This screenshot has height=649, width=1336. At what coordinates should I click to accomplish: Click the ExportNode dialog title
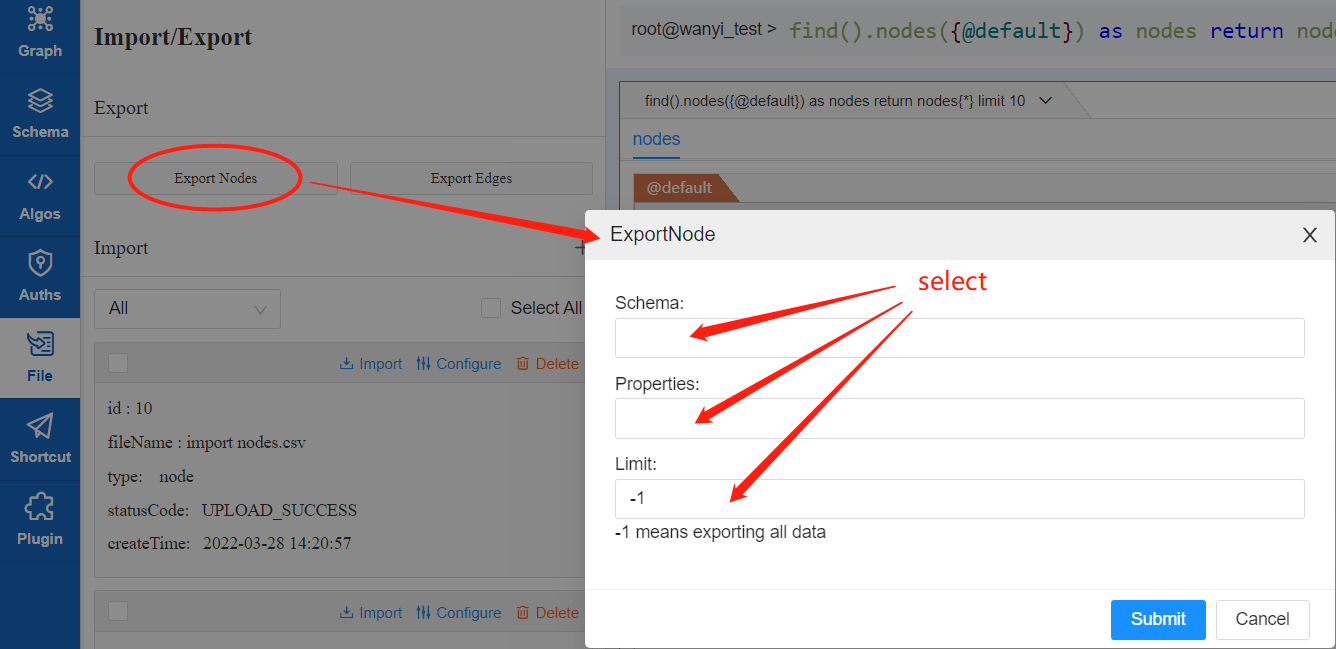click(x=663, y=235)
